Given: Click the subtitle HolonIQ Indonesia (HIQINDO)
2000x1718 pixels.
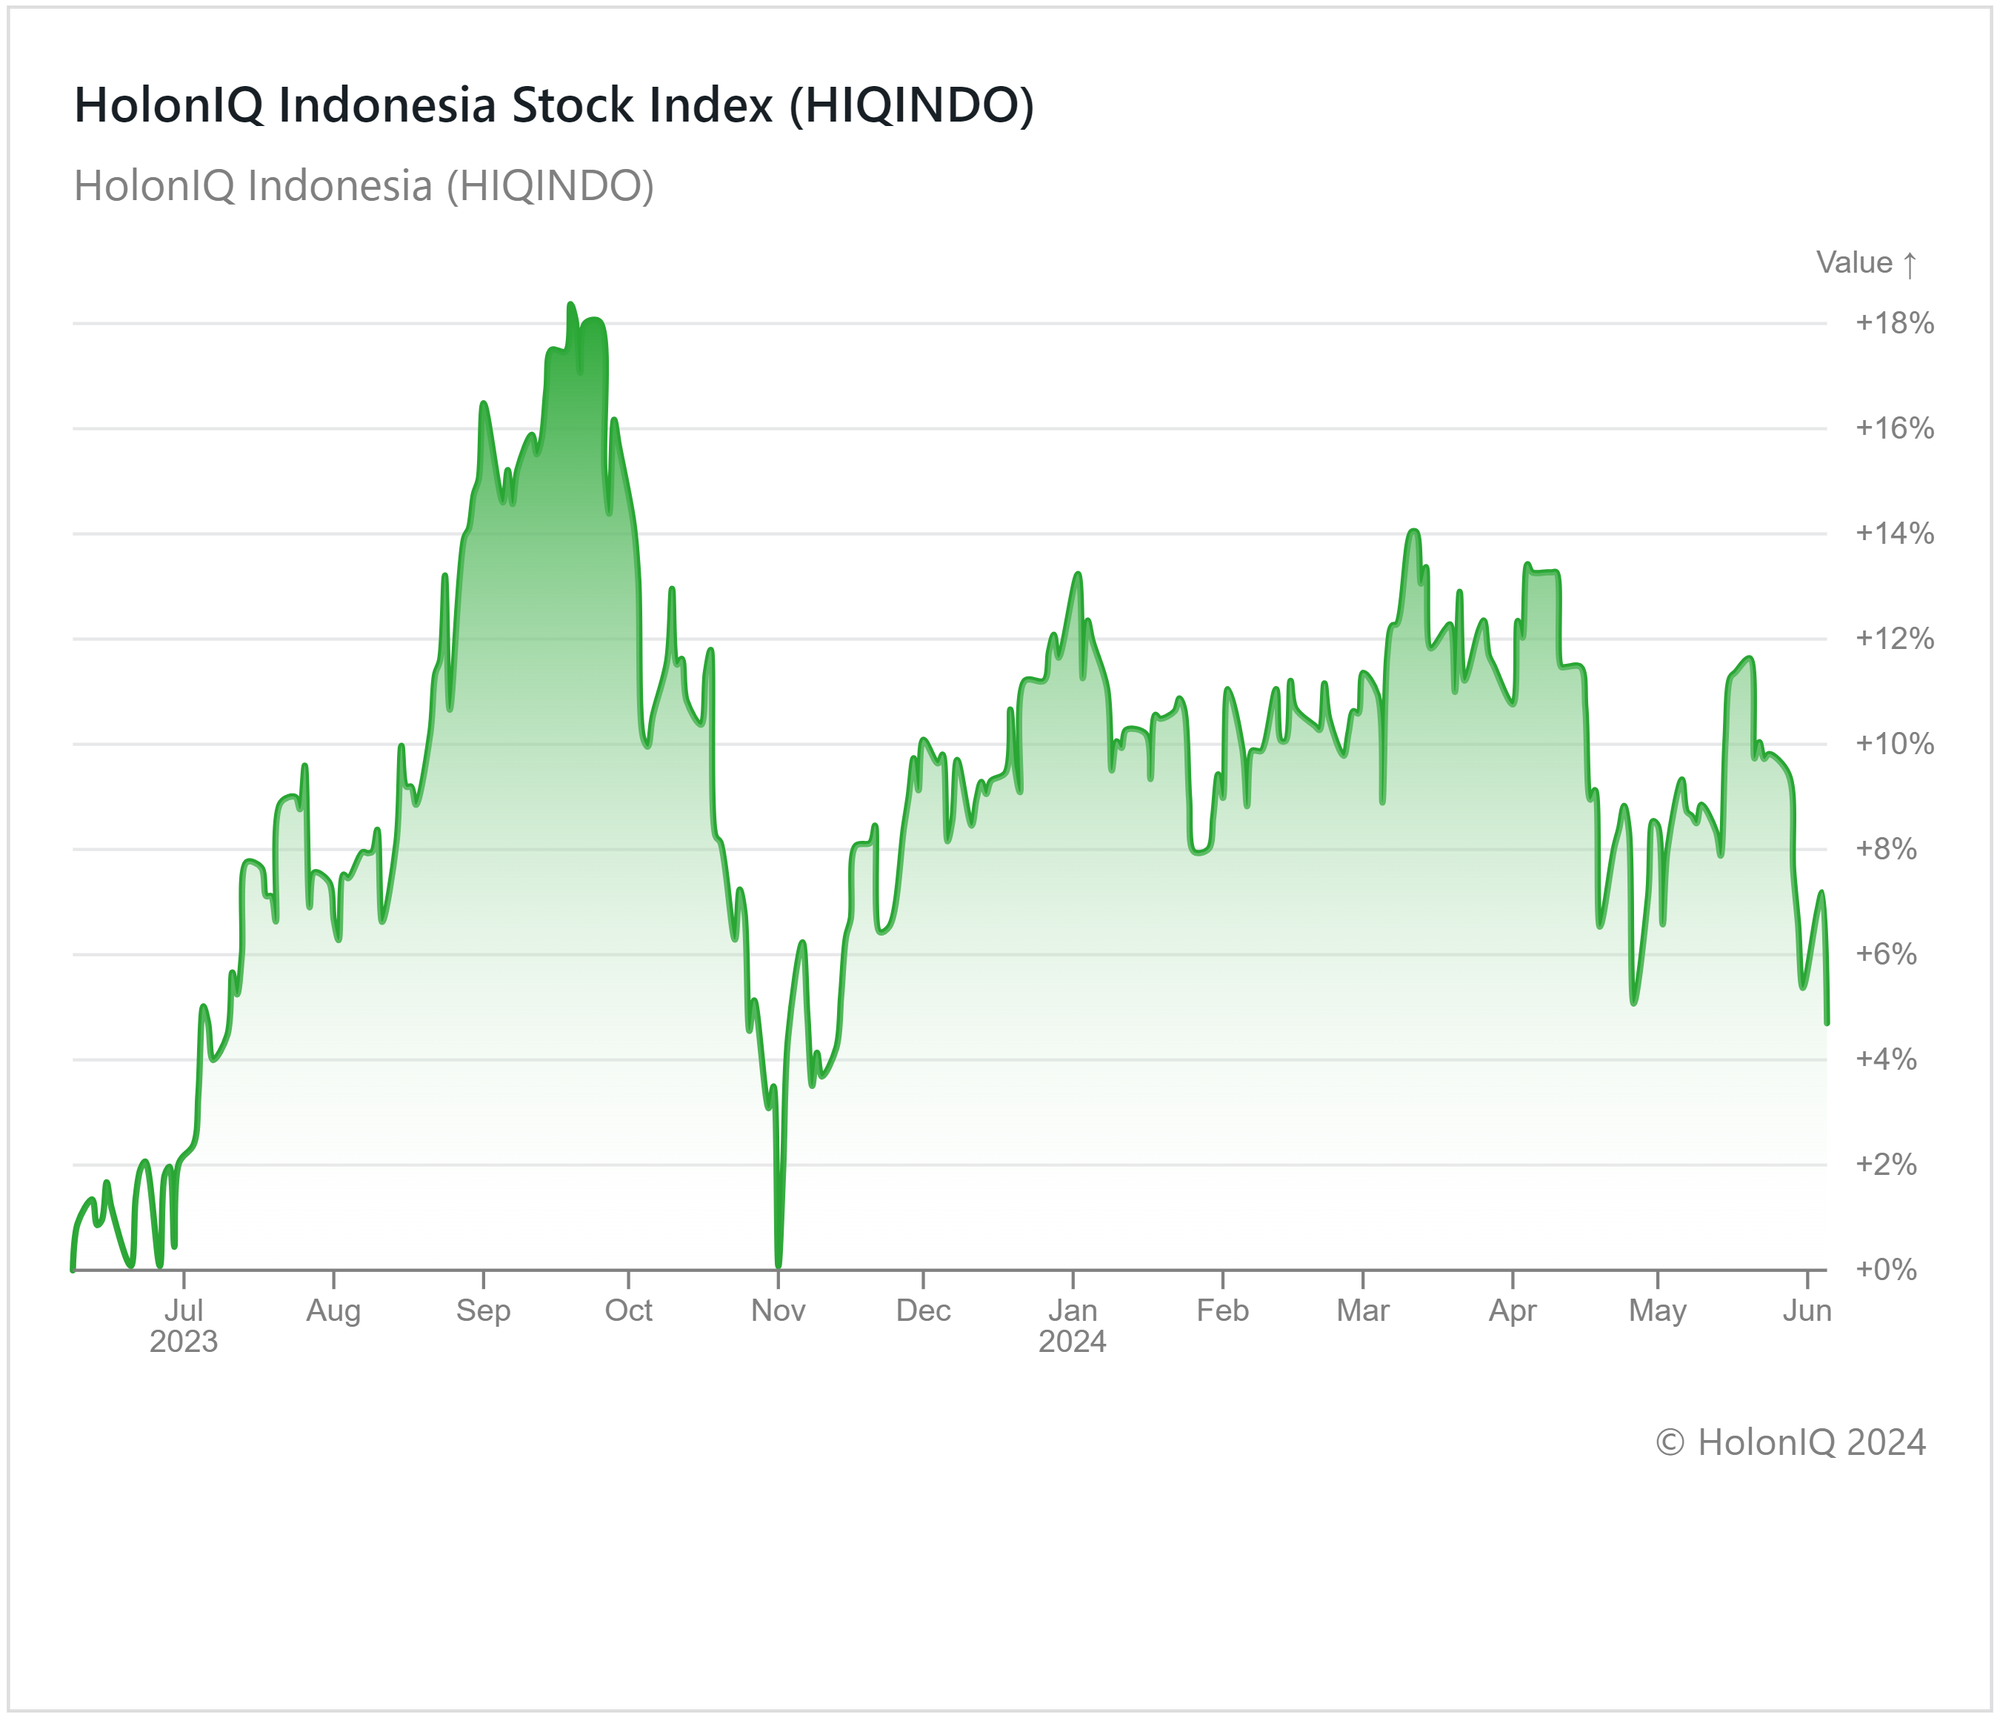Looking at the screenshot, I should [364, 186].
